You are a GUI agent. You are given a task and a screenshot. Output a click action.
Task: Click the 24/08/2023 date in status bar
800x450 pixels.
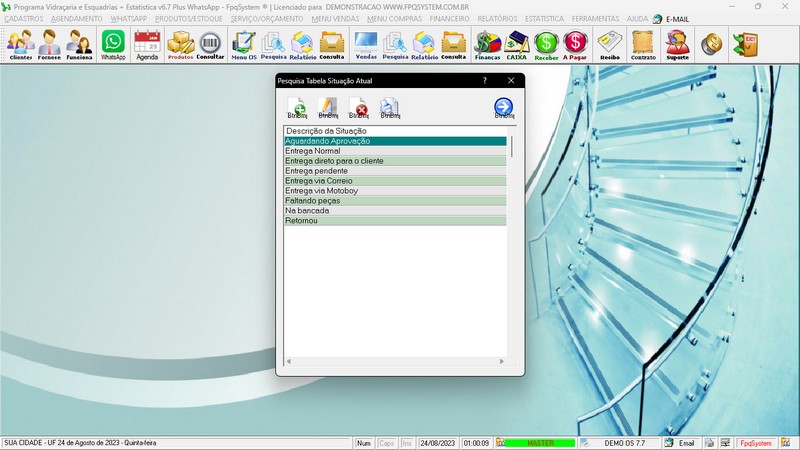coord(437,443)
